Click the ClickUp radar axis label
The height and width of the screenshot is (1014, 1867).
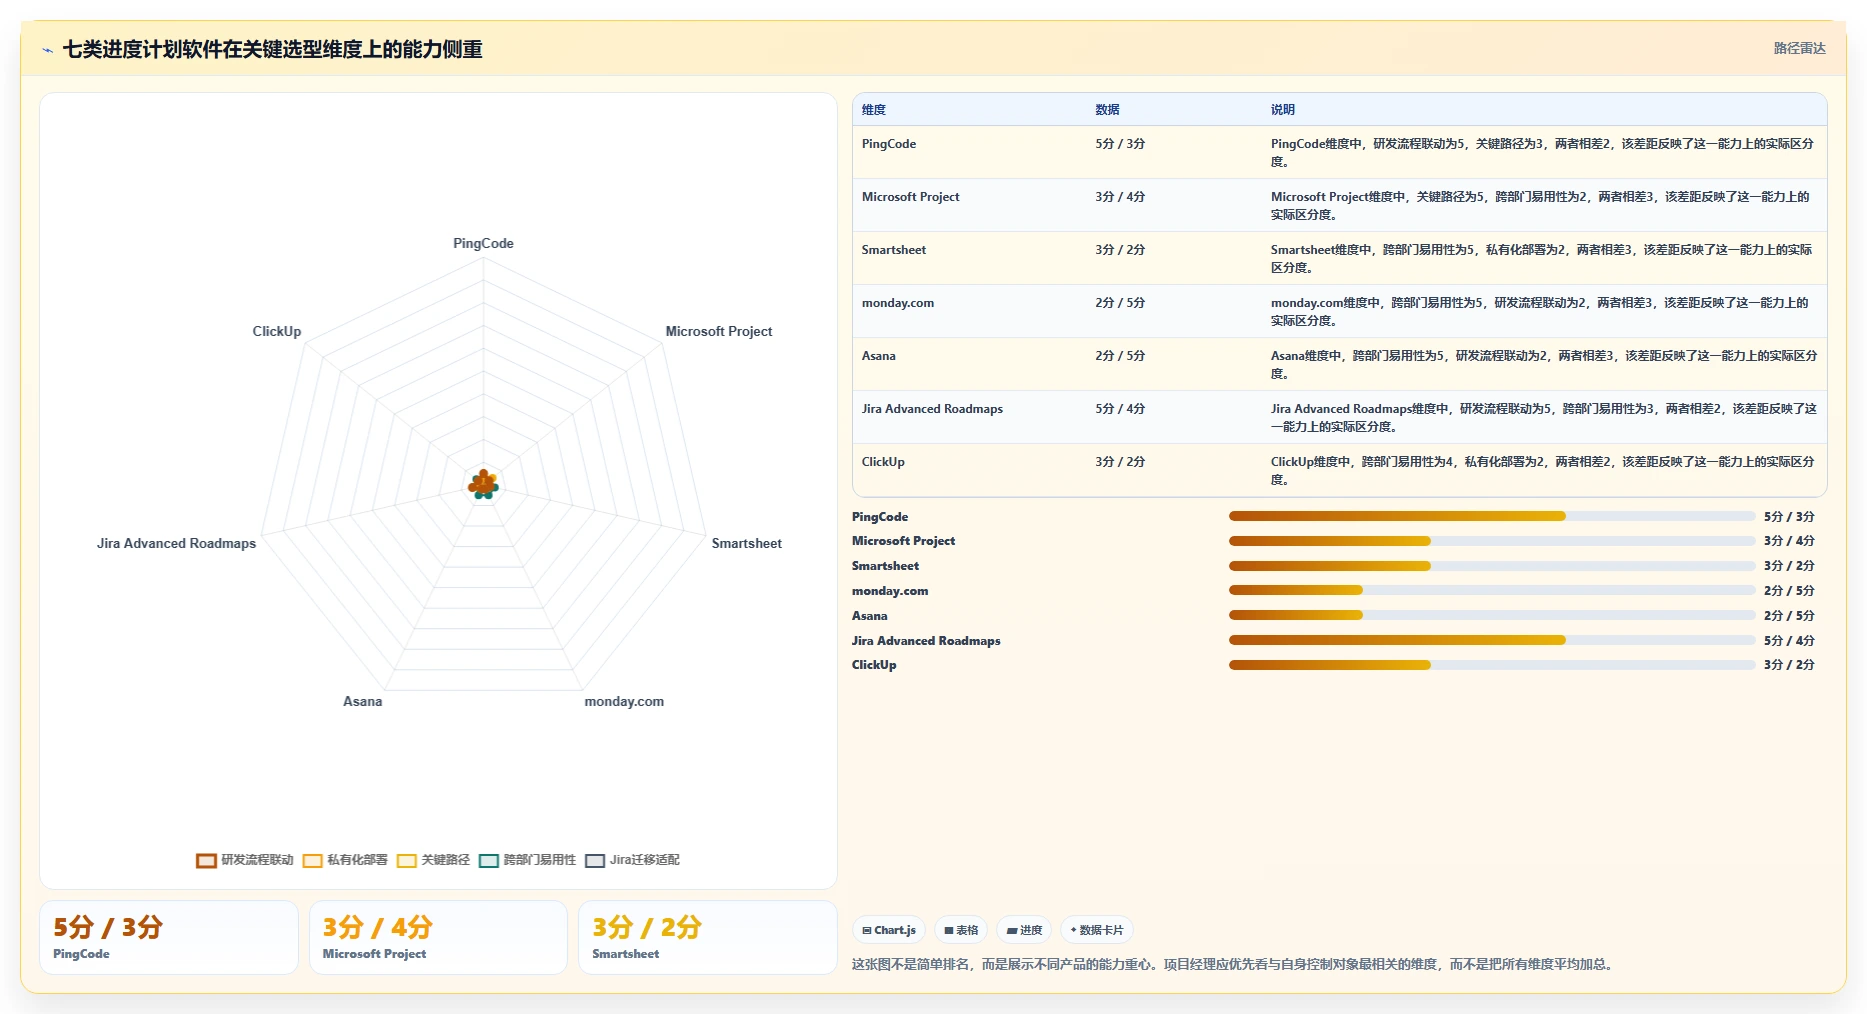pos(277,331)
